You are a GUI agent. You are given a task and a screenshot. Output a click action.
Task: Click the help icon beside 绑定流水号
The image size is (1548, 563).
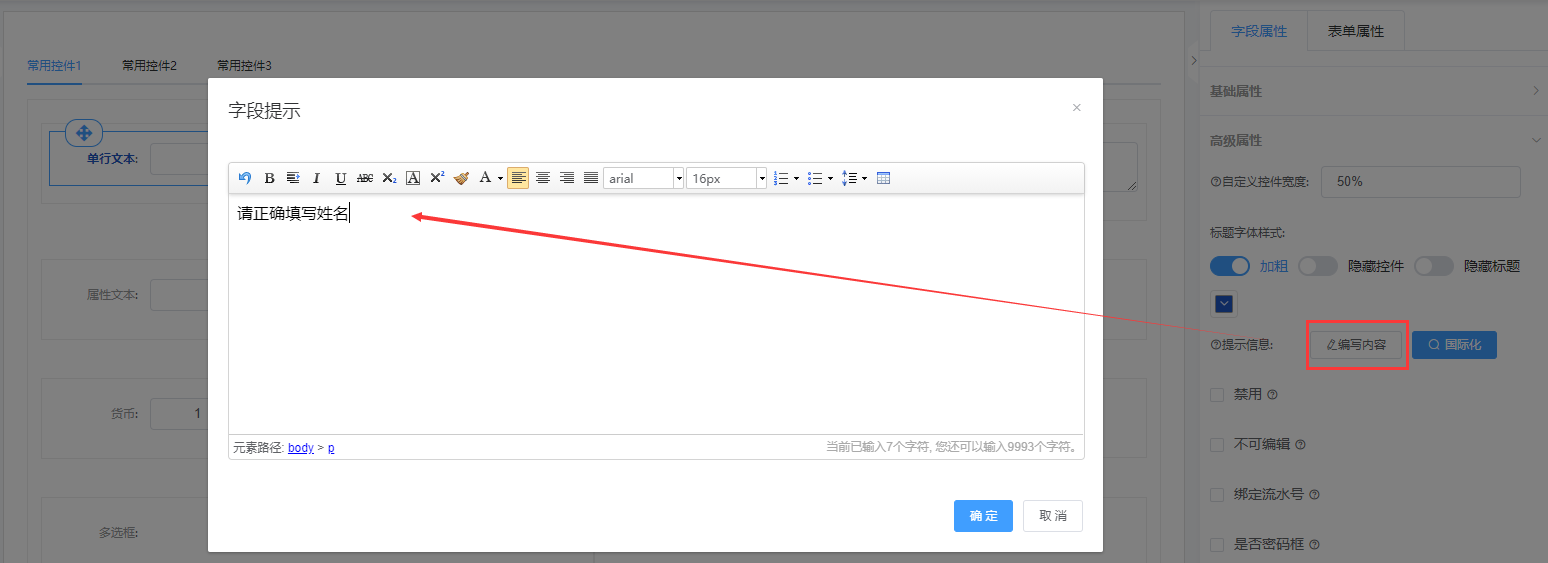[x=1314, y=495]
